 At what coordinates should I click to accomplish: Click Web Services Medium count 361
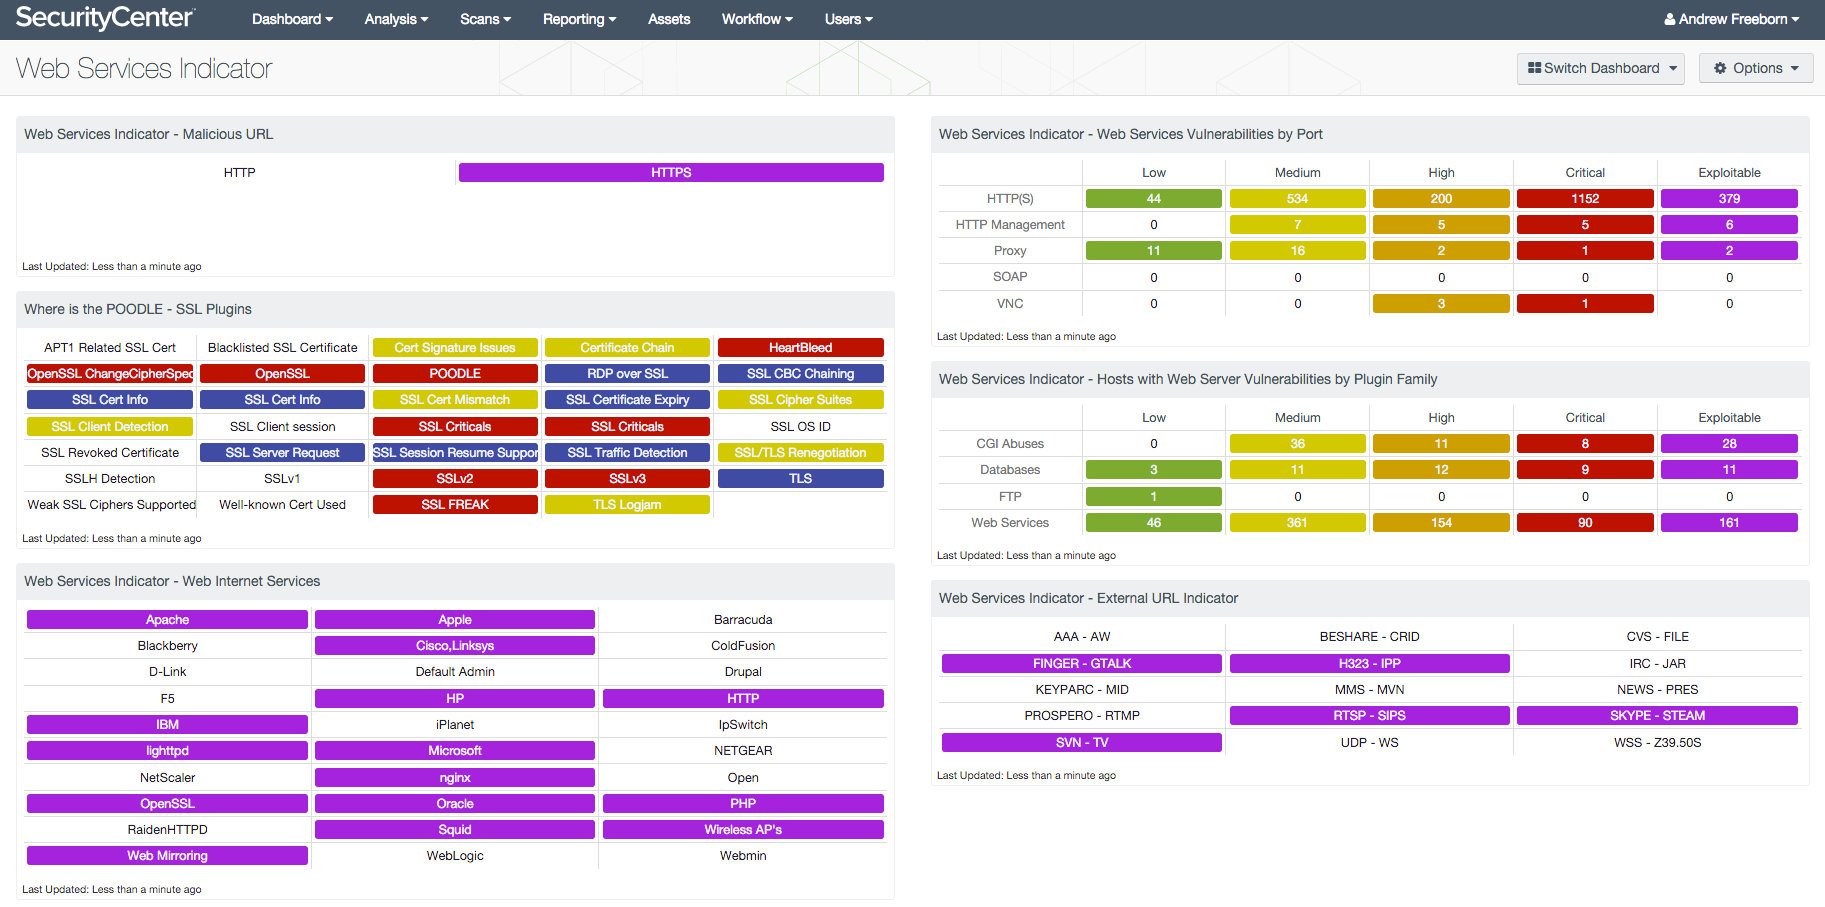[x=1297, y=523]
